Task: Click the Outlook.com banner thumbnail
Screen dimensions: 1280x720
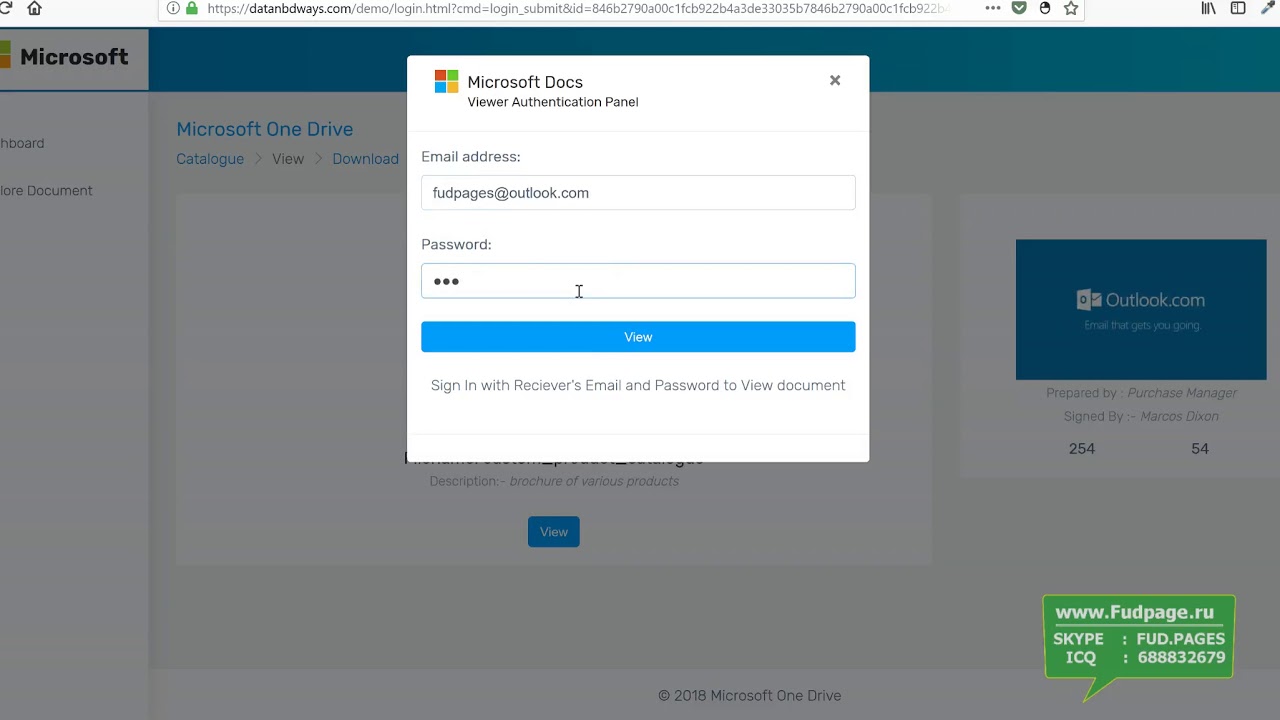Action: (x=1141, y=310)
